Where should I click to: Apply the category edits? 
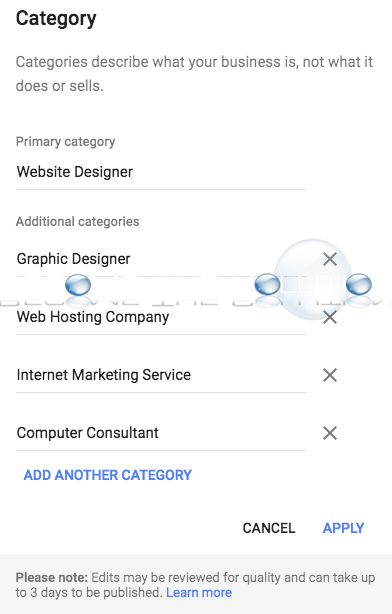[343, 528]
